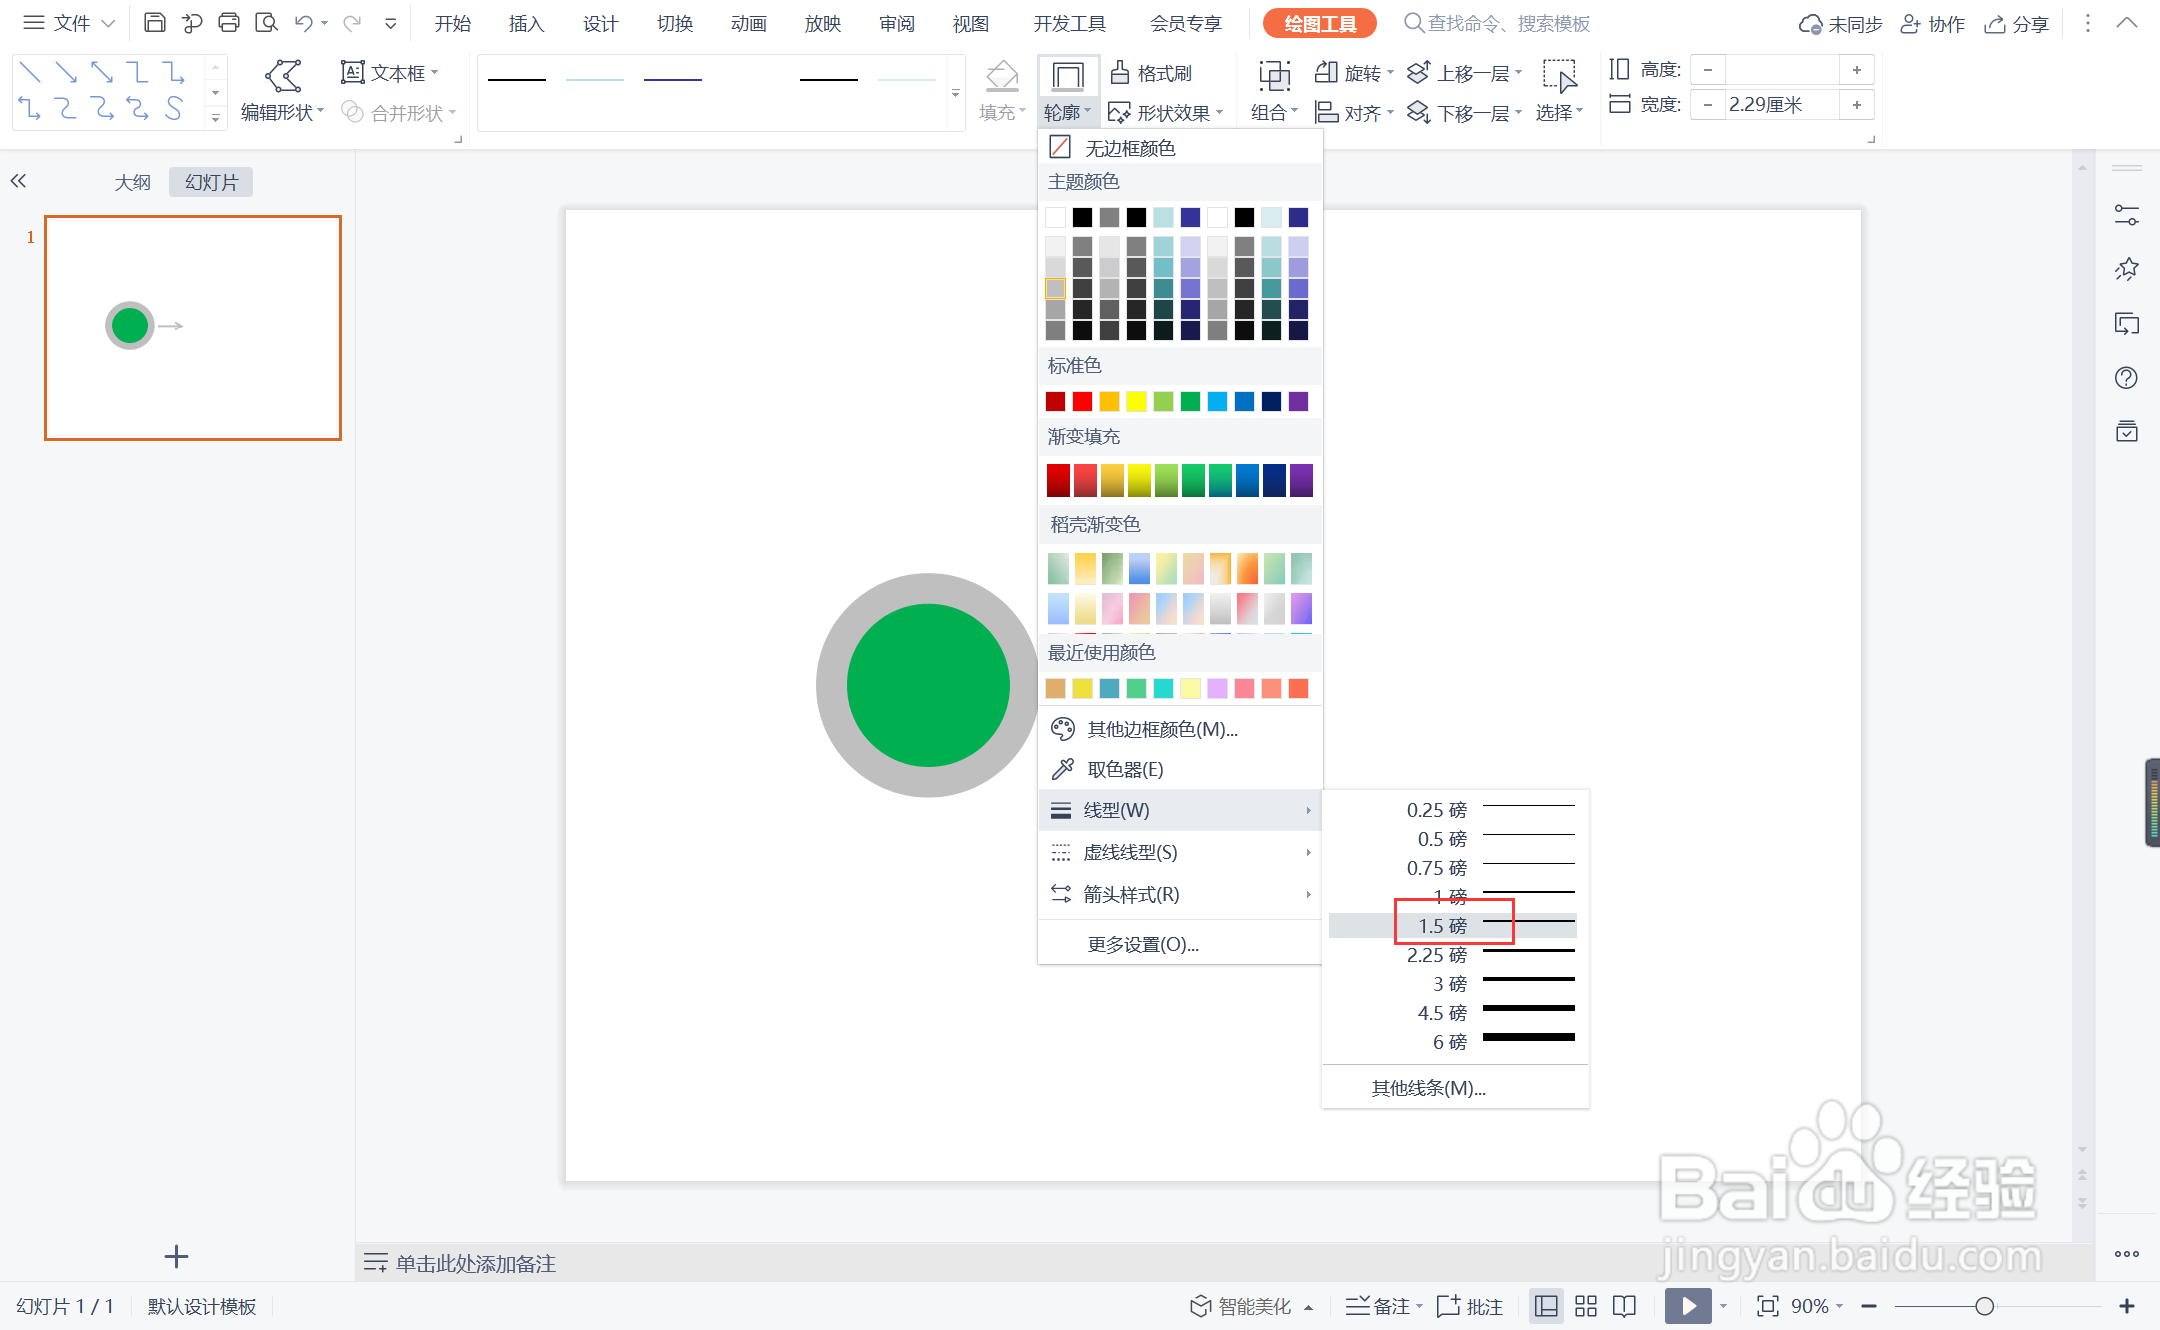Select the S-curve connector shape
Image resolution: width=2160 pixels, height=1330 pixels.
174,108
